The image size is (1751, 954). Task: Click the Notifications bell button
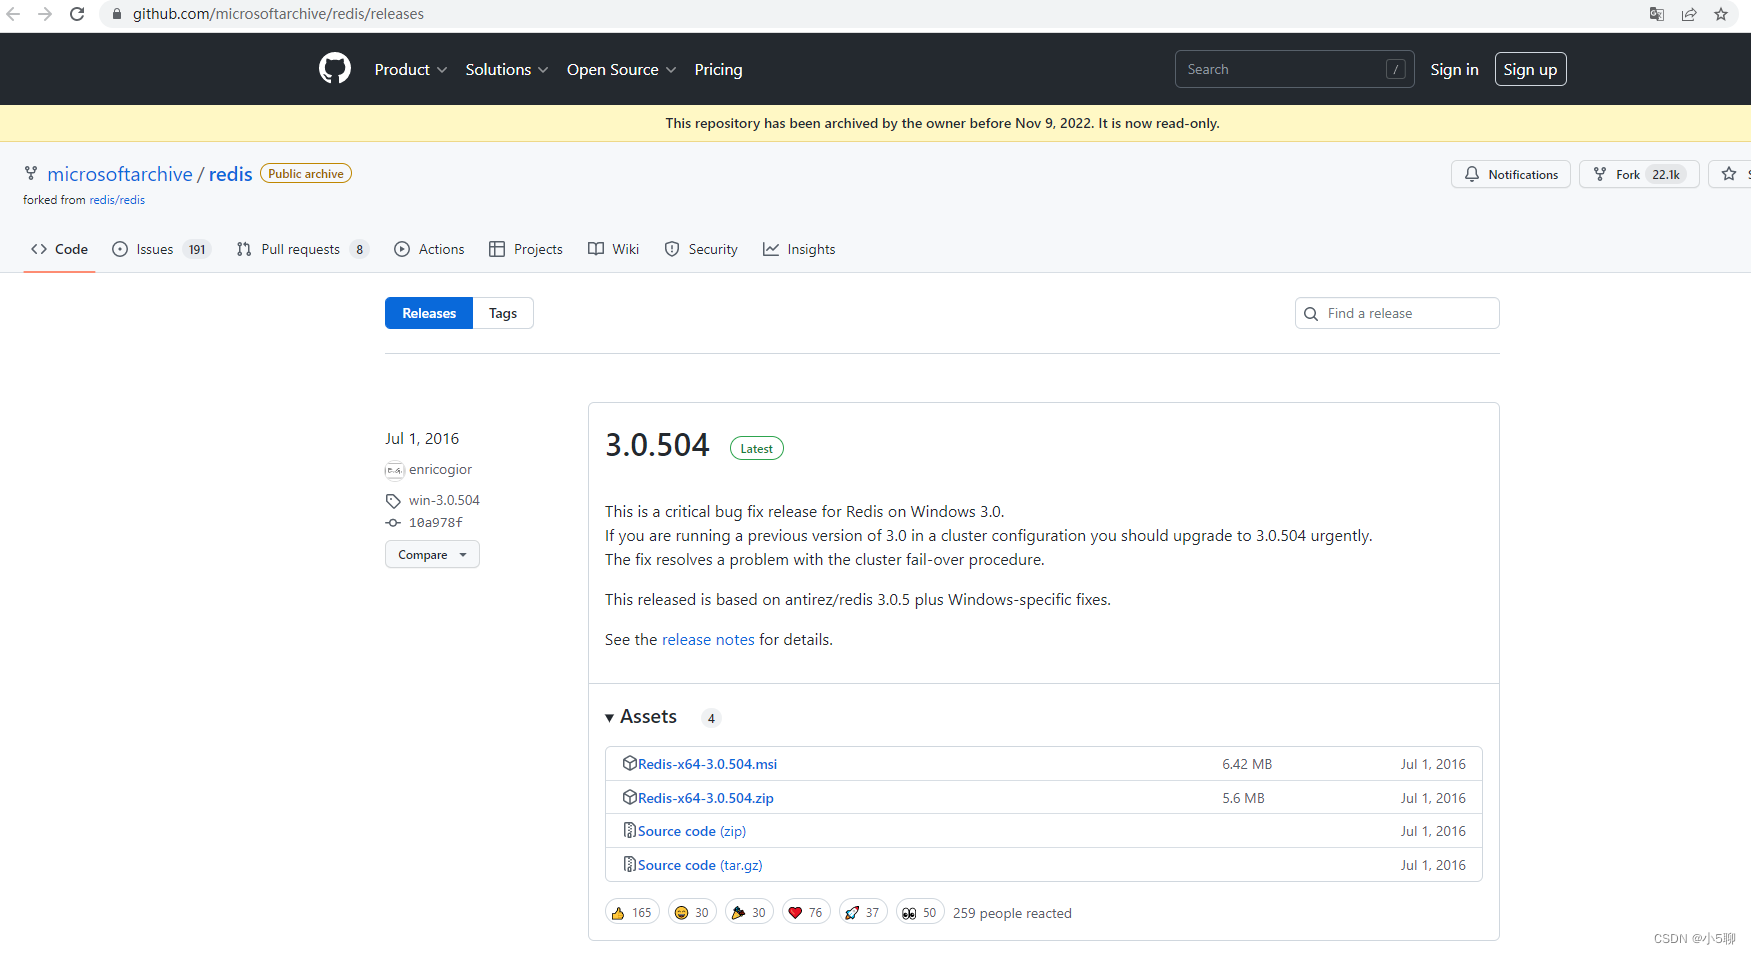[x=1510, y=174]
